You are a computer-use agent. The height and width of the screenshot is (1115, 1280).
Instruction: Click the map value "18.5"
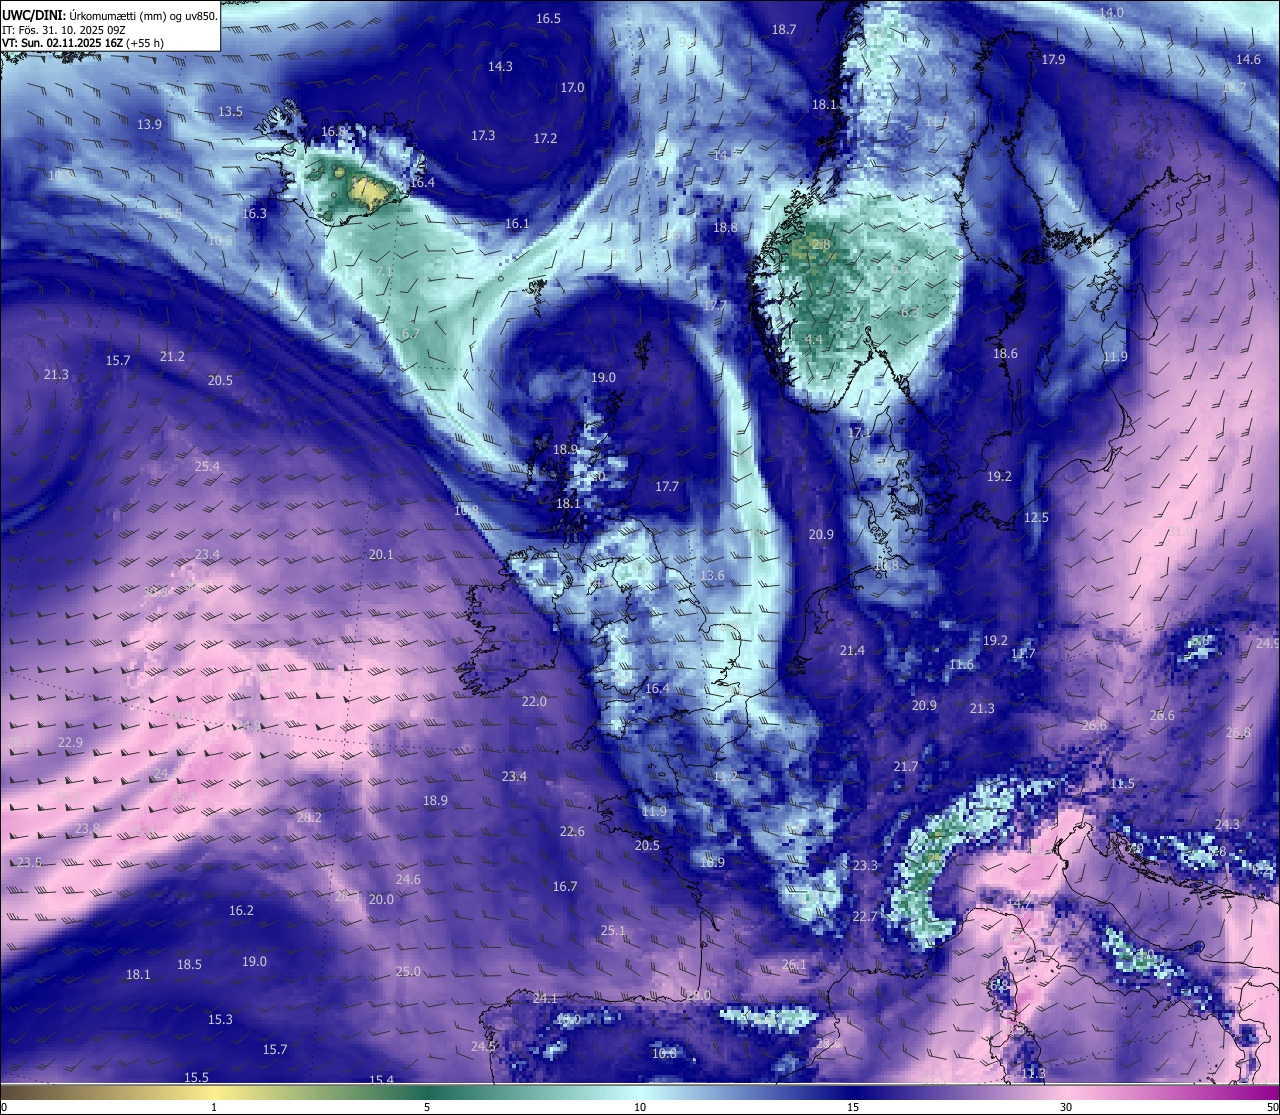pyautogui.click(x=189, y=965)
